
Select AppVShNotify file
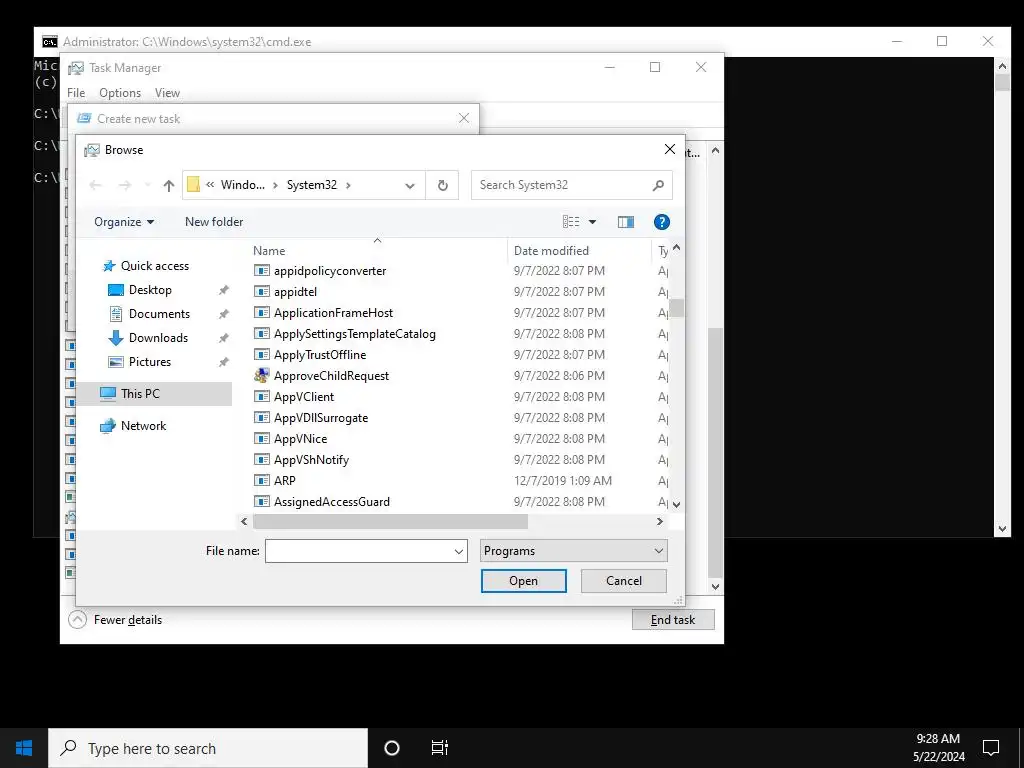point(312,460)
